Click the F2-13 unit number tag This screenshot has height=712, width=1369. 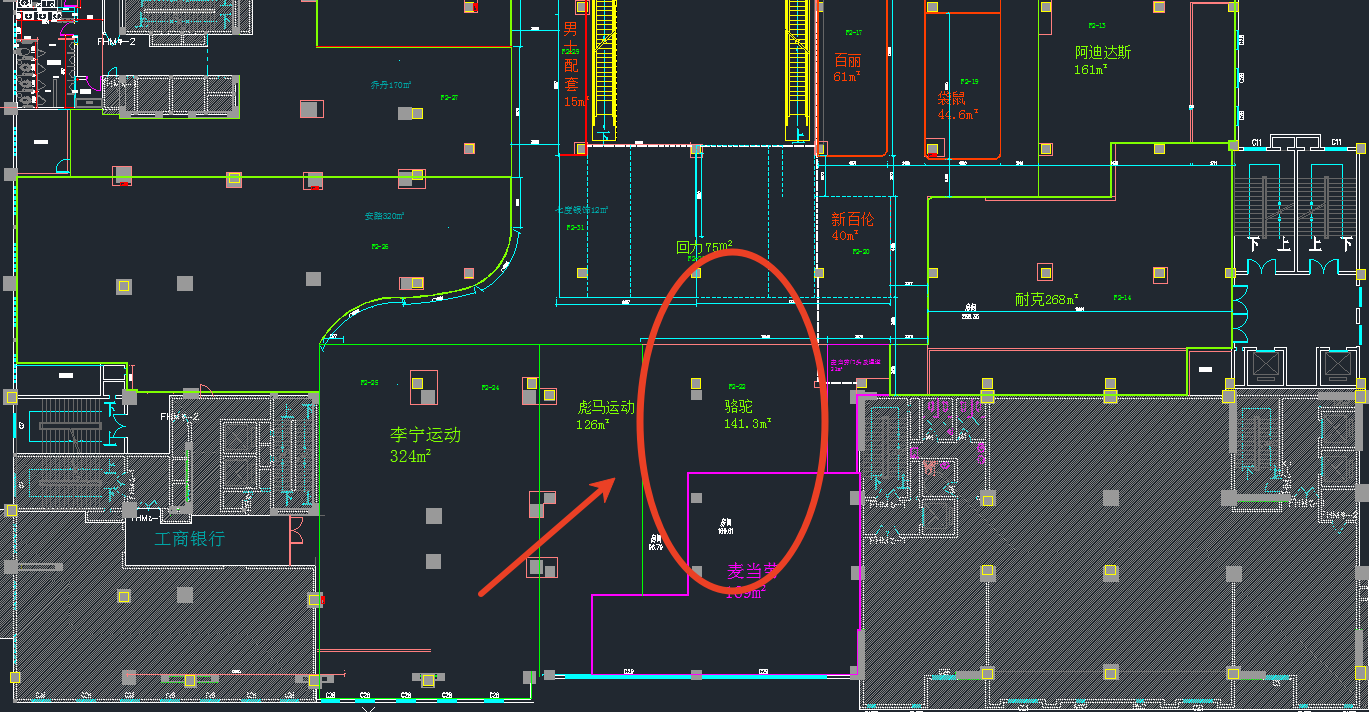click(1096, 25)
